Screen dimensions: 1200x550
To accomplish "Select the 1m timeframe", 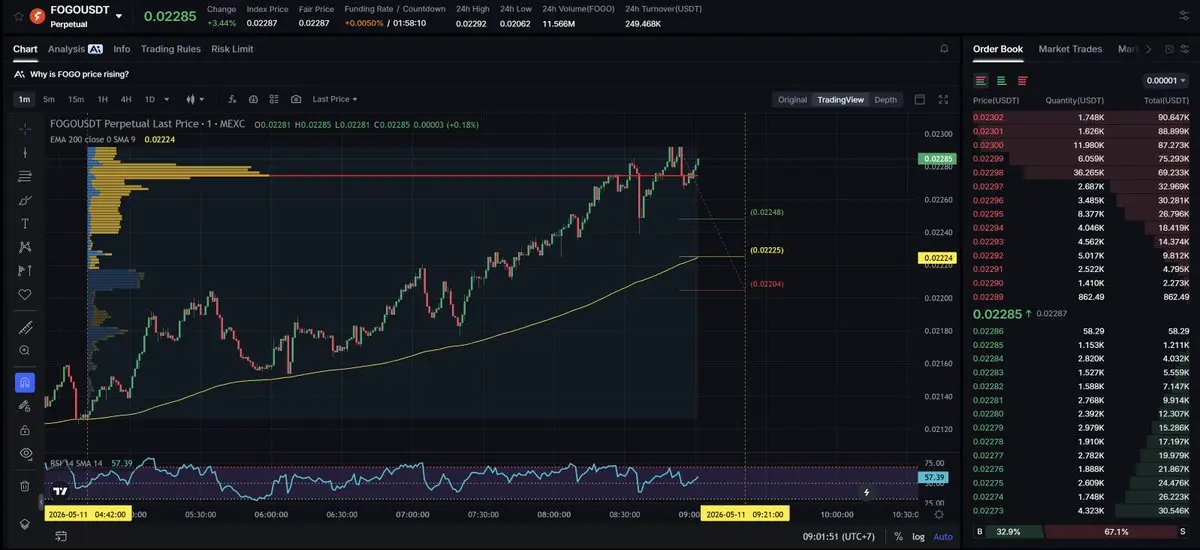I will 24,99.
